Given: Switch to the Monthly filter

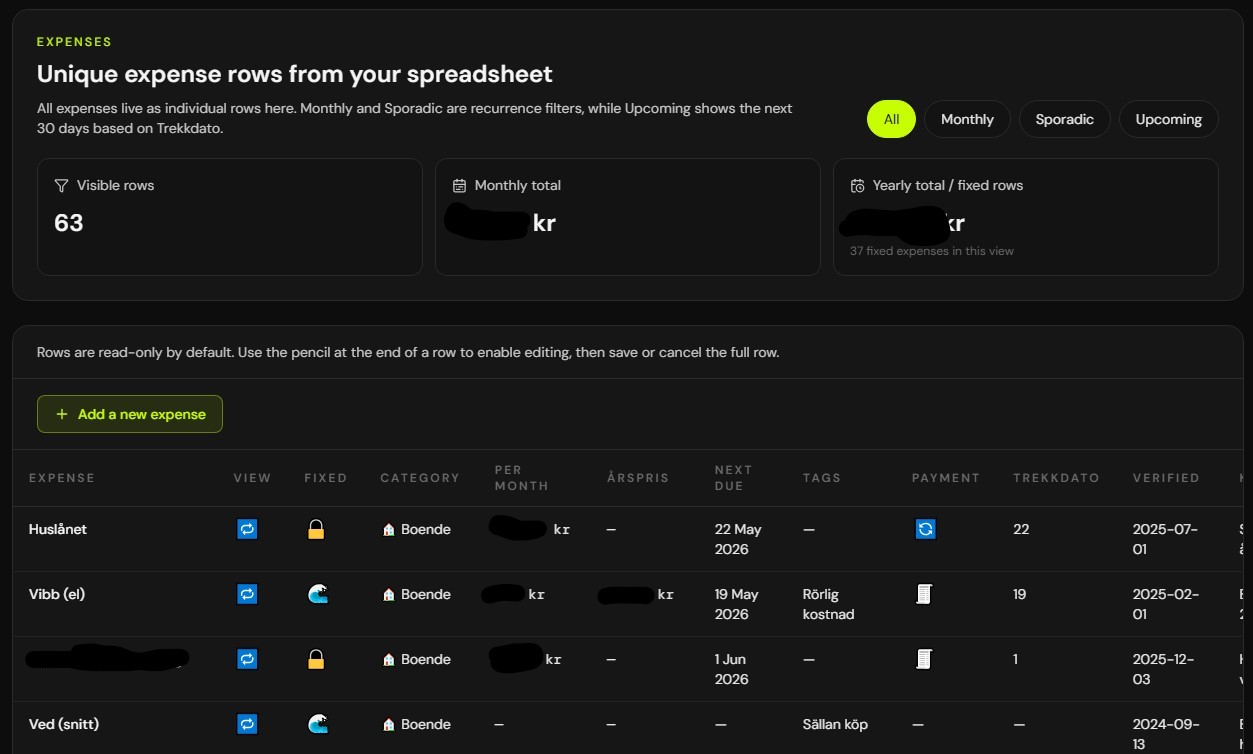Looking at the screenshot, I should 967,119.
